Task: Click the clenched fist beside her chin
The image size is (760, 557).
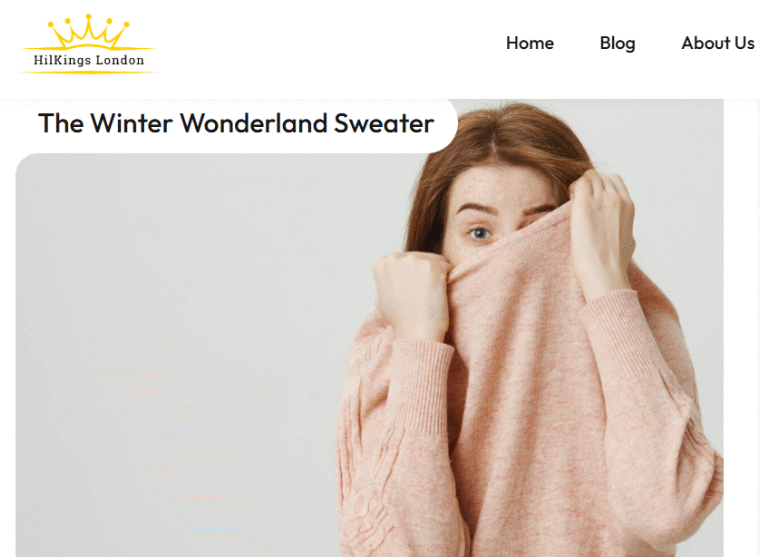Action: tap(410, 295)
